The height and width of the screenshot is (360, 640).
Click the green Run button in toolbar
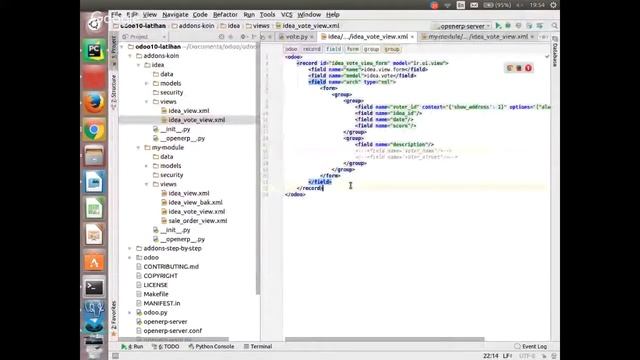point(498,26)
